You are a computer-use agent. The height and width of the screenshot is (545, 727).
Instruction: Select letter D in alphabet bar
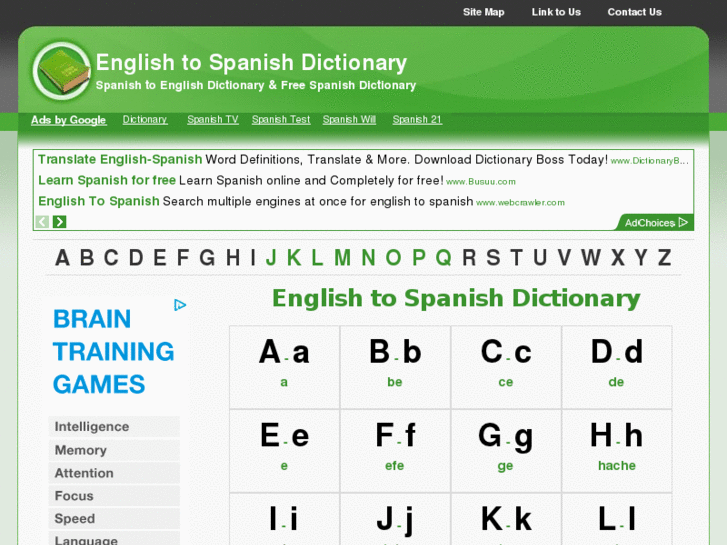[x=136, y=257]
